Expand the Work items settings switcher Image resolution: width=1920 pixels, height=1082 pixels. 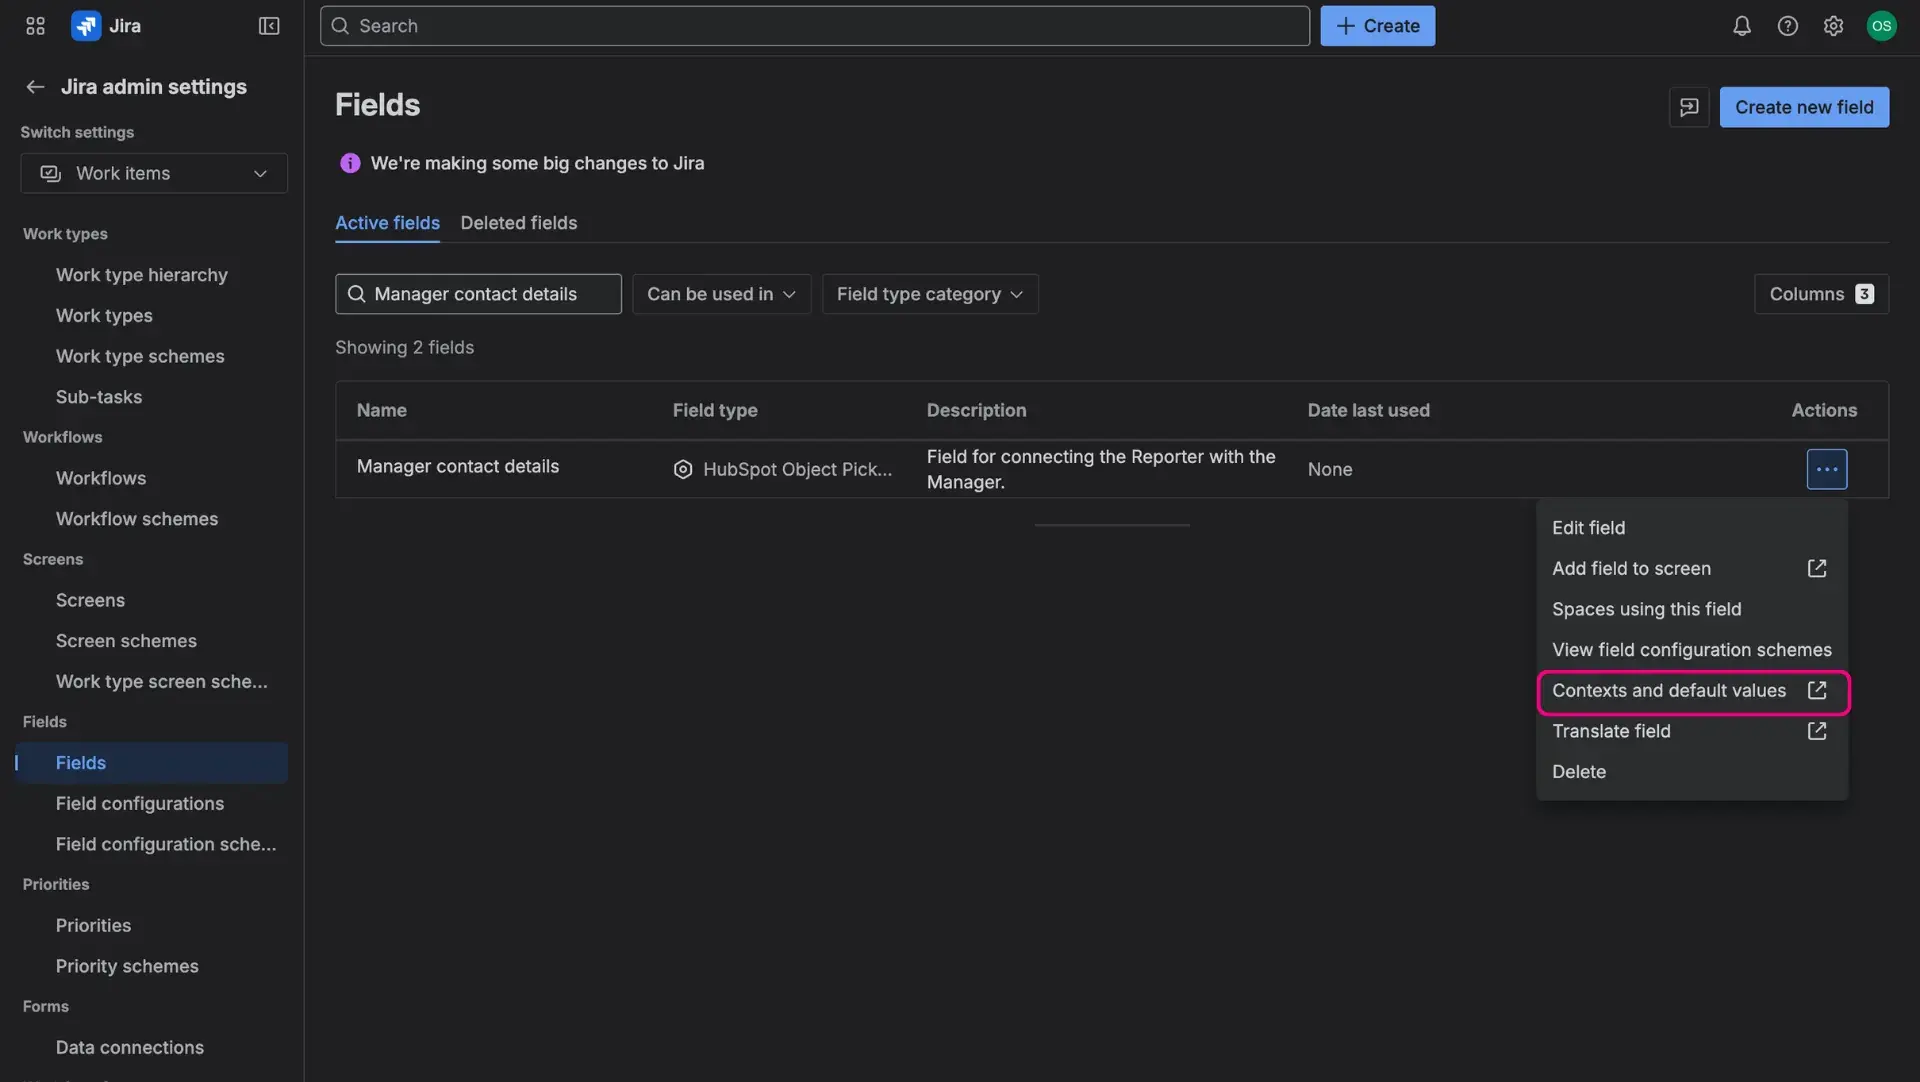(x=153, y=172)
